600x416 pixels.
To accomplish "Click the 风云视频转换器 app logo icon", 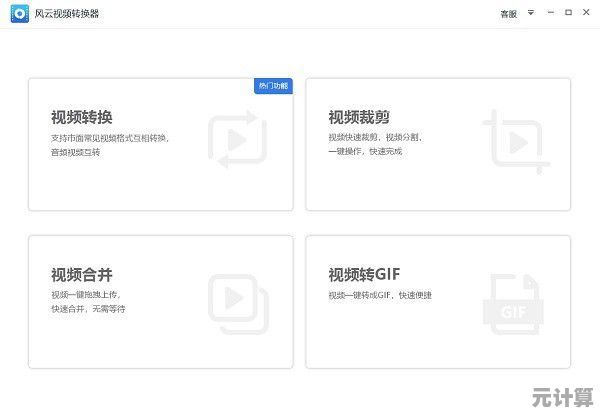I will coord(19,13).
